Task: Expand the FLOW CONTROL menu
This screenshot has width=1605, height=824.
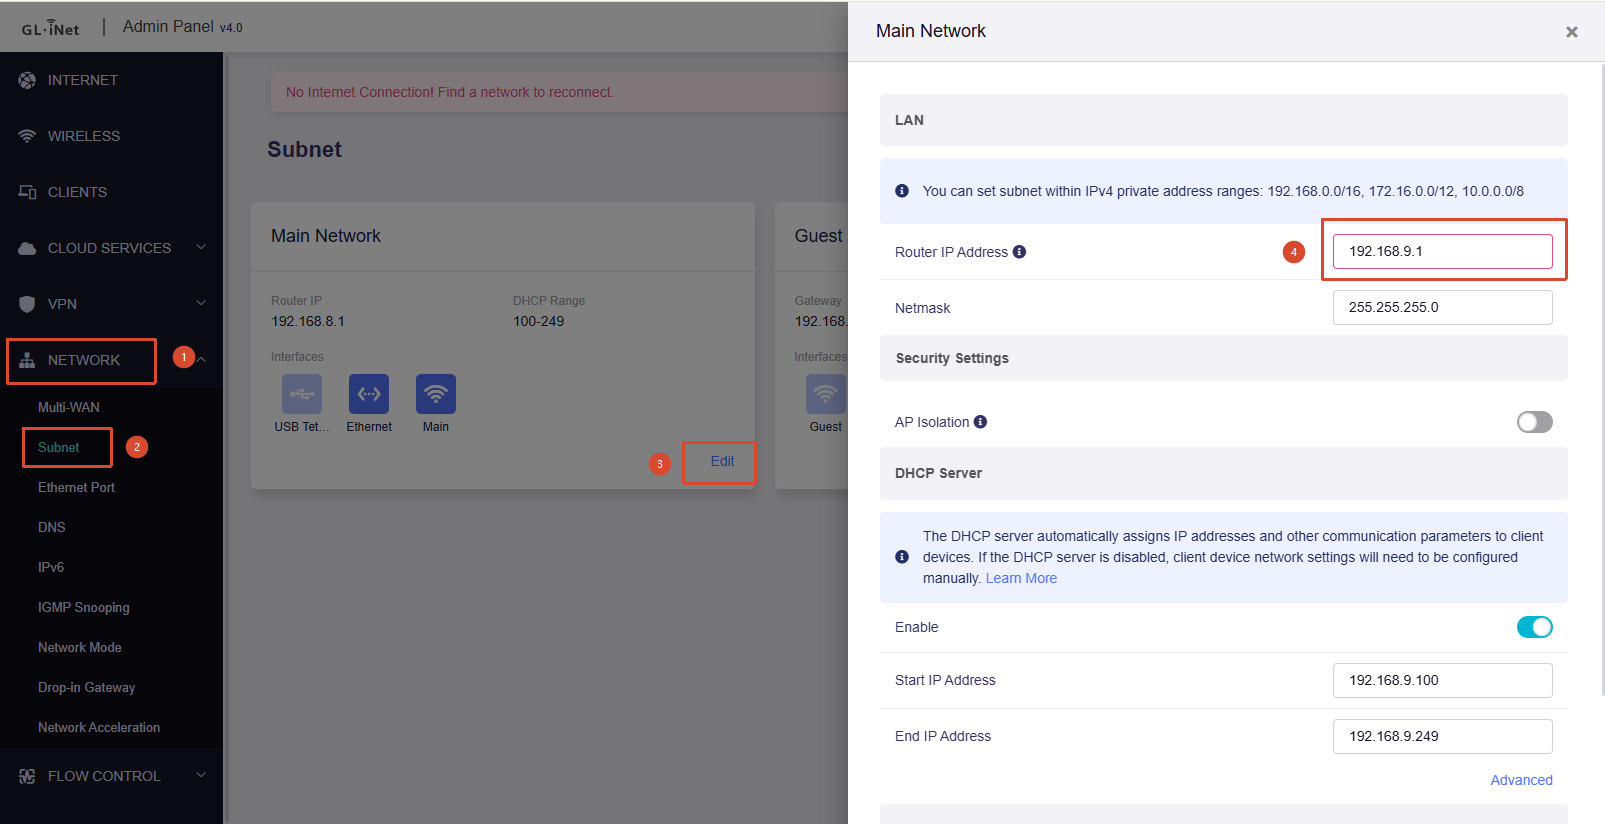Action: coord(201,776)
